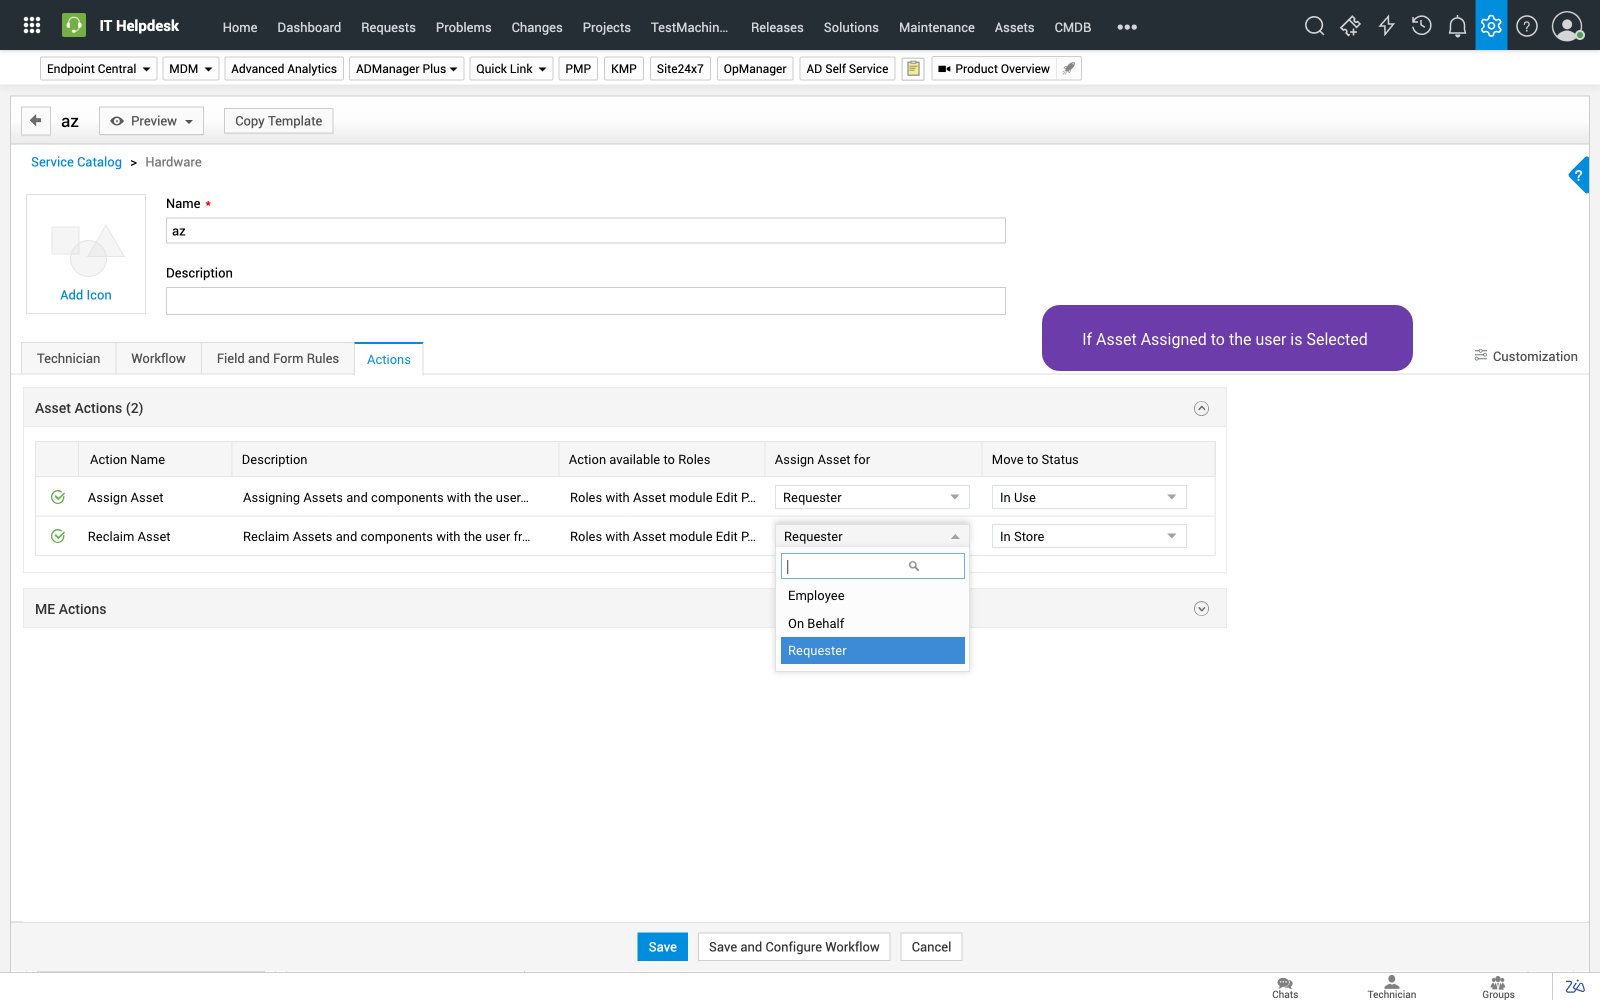
Task: Select Requester in the open dropdown list
Action: tap(873, 650)
